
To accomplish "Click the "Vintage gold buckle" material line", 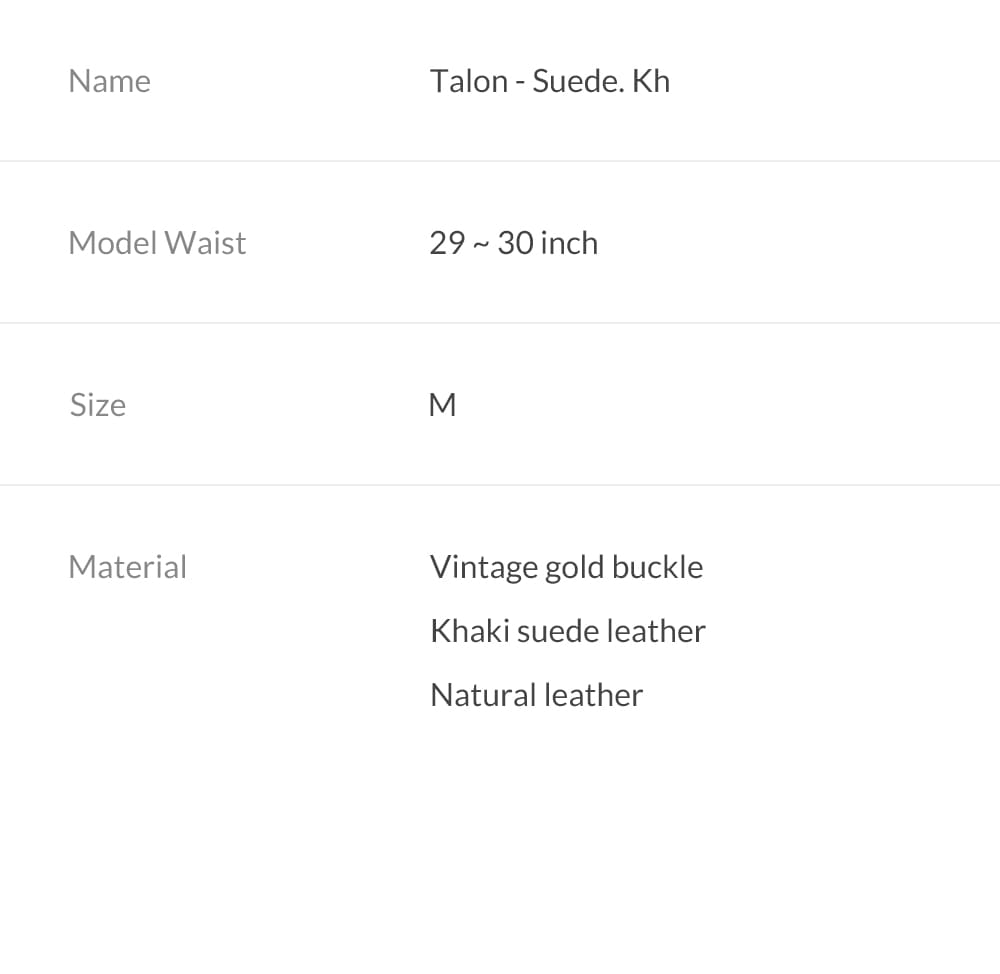I will [566, 567].
